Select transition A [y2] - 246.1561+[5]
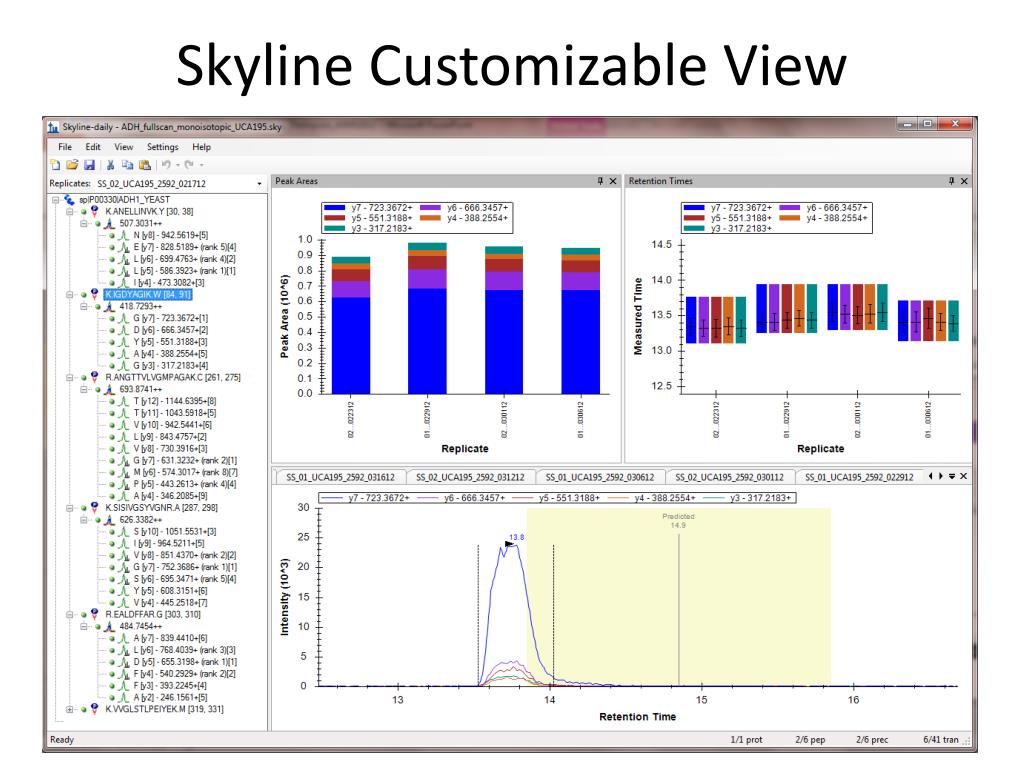The width and height of the screenshot is (1024, 768). [x=170, y=697]
